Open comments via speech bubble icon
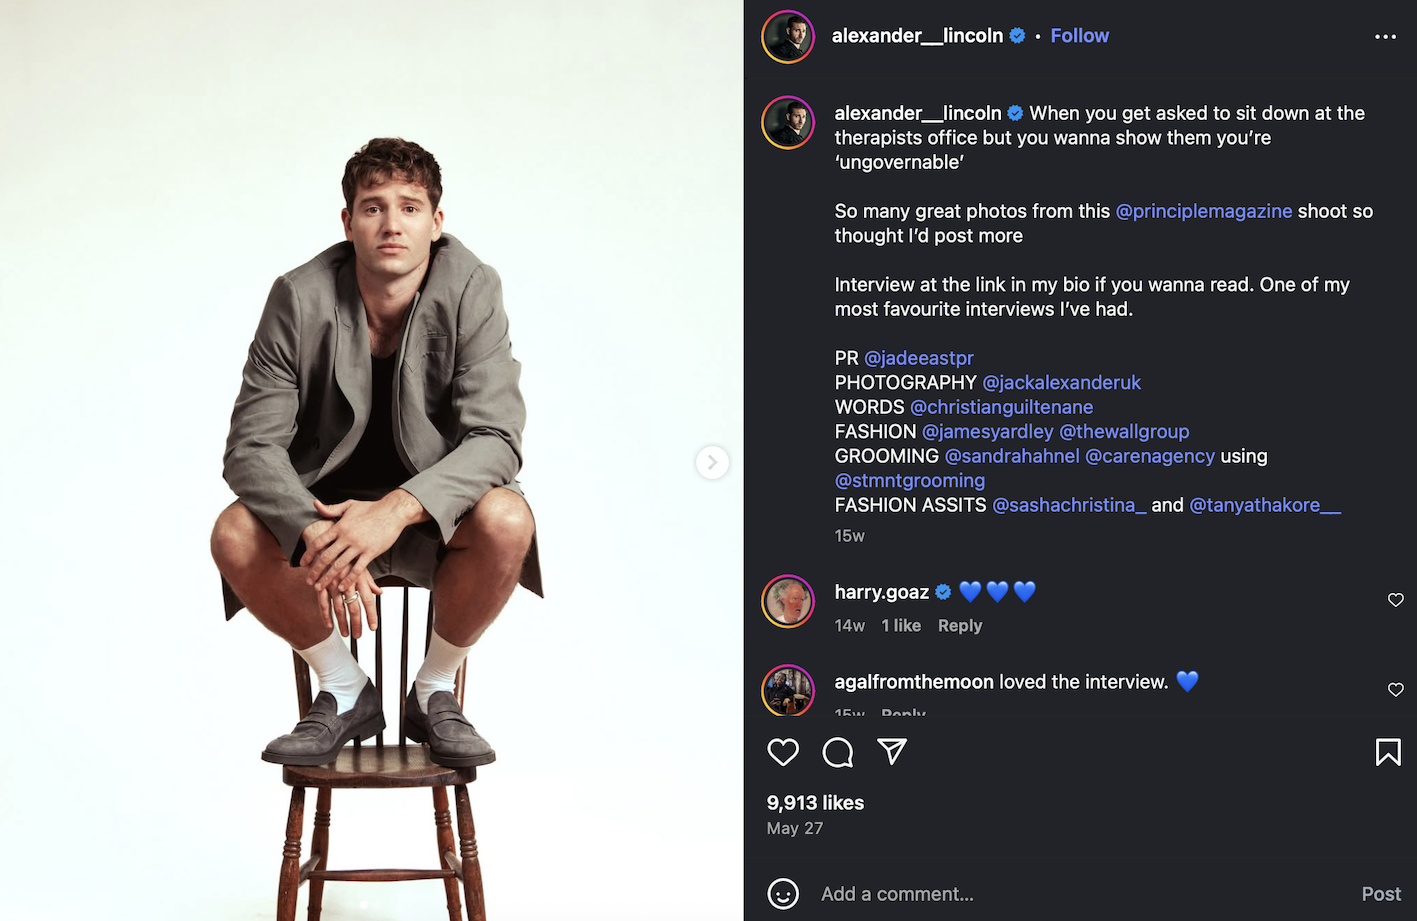 (838, 752)
